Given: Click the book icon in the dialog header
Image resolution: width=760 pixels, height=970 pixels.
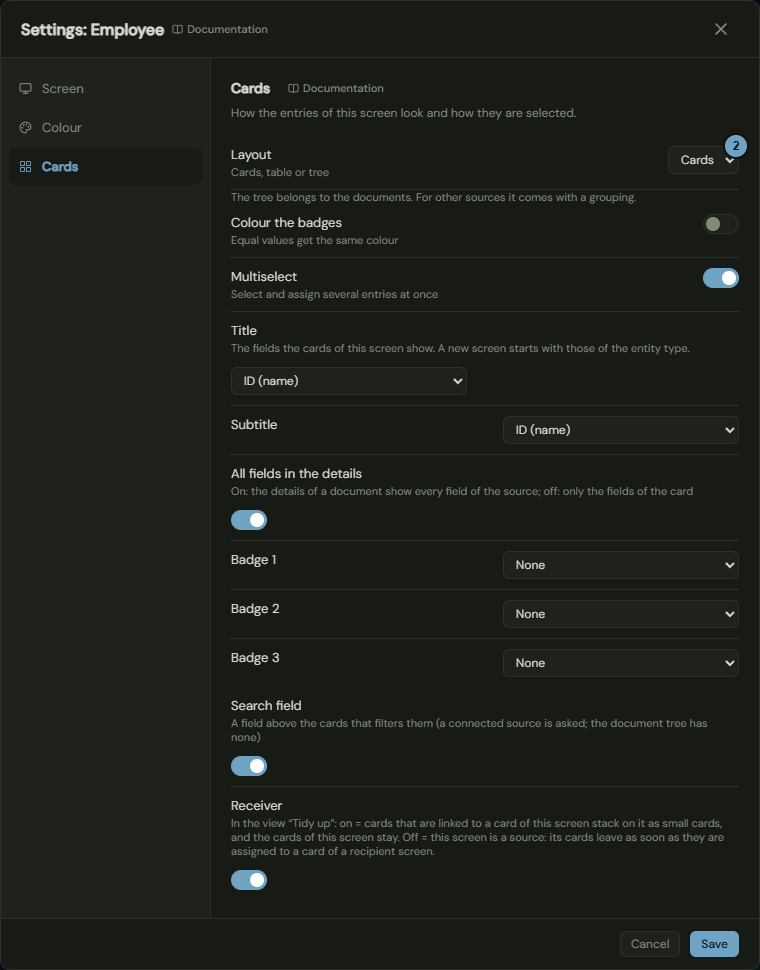Looking at the screenshot, I should pos(177,29).
